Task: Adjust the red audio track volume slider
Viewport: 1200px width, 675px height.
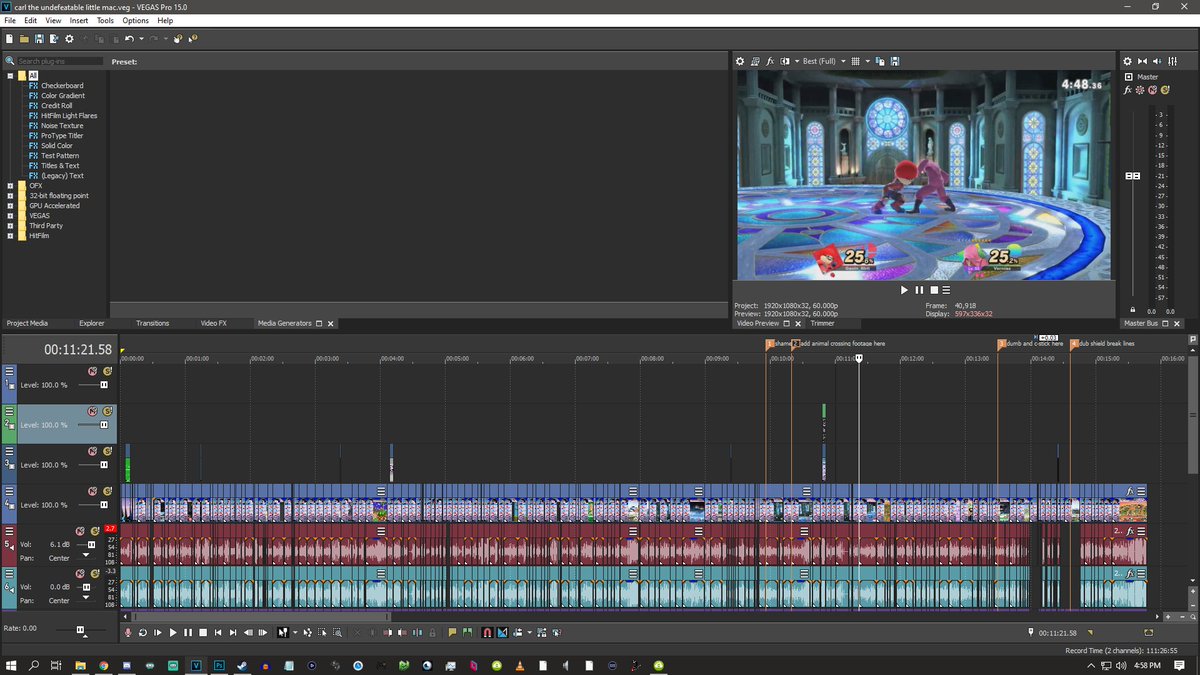Action: pos(92,545)
